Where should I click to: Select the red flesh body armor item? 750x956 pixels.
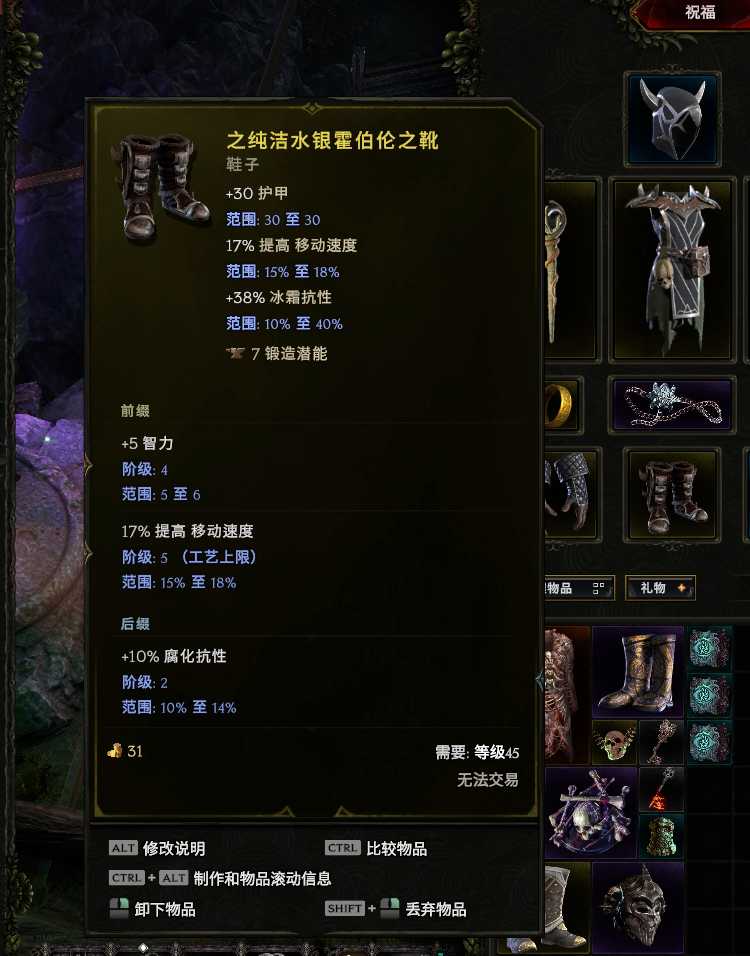pyautogui.click(x=568, y=695)
